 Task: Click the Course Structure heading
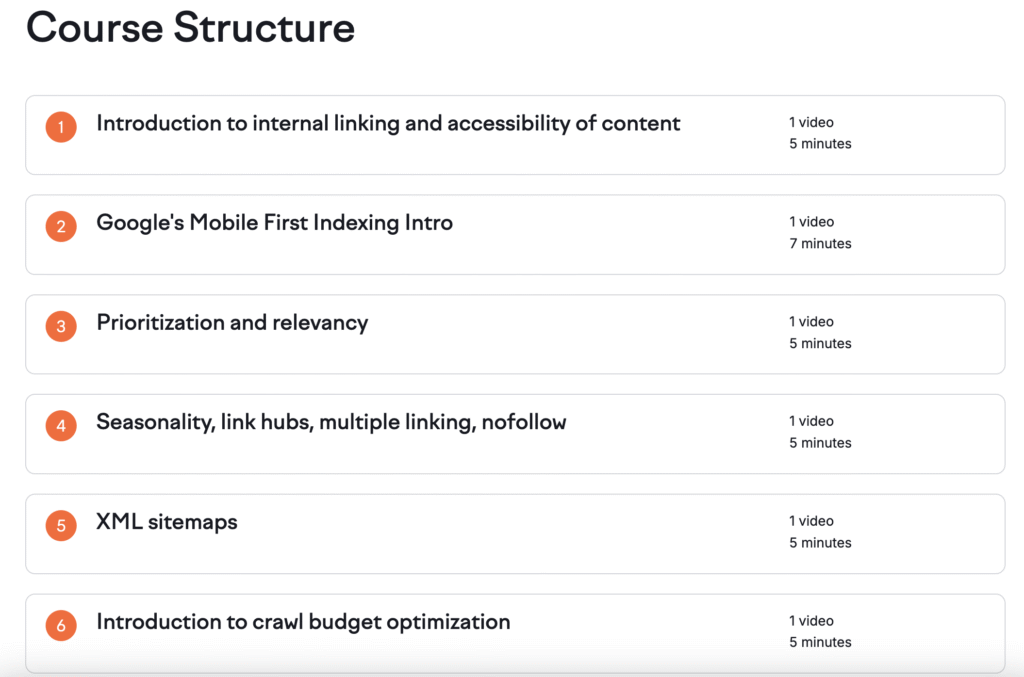tap(191, 27)
